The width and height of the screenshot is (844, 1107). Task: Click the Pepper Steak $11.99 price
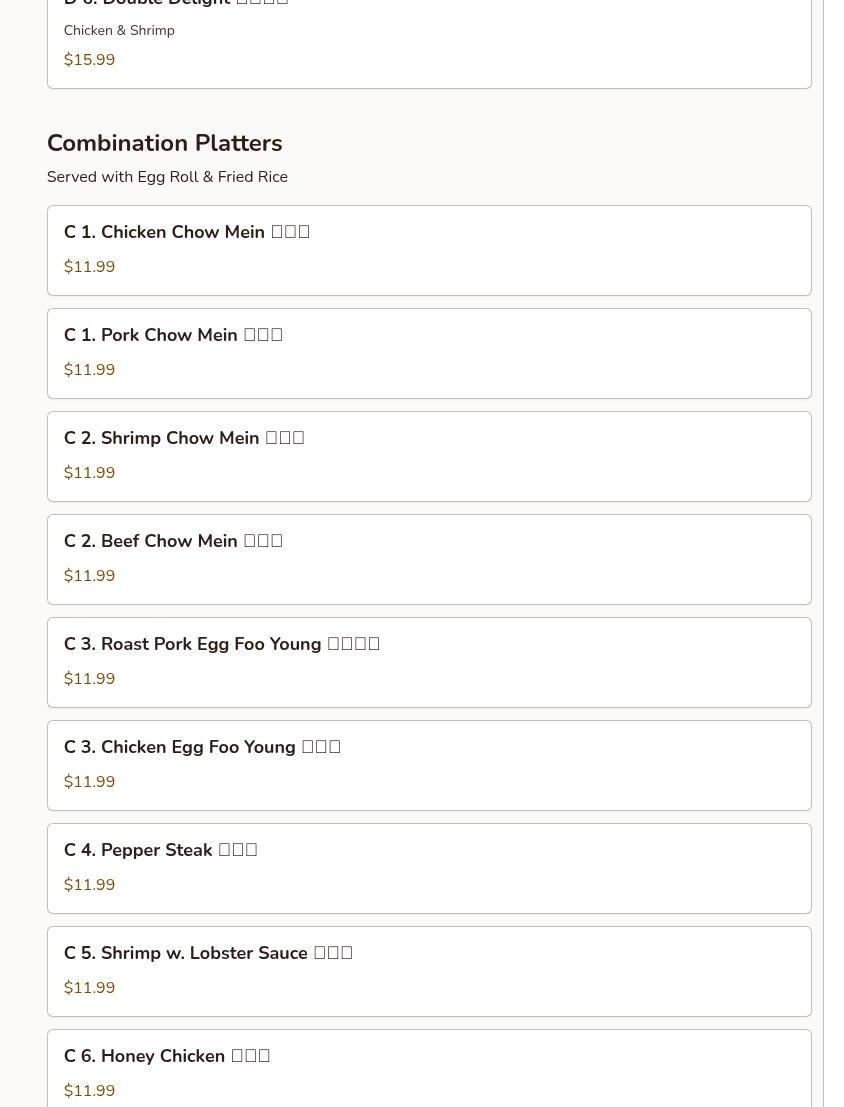point(90,885)
